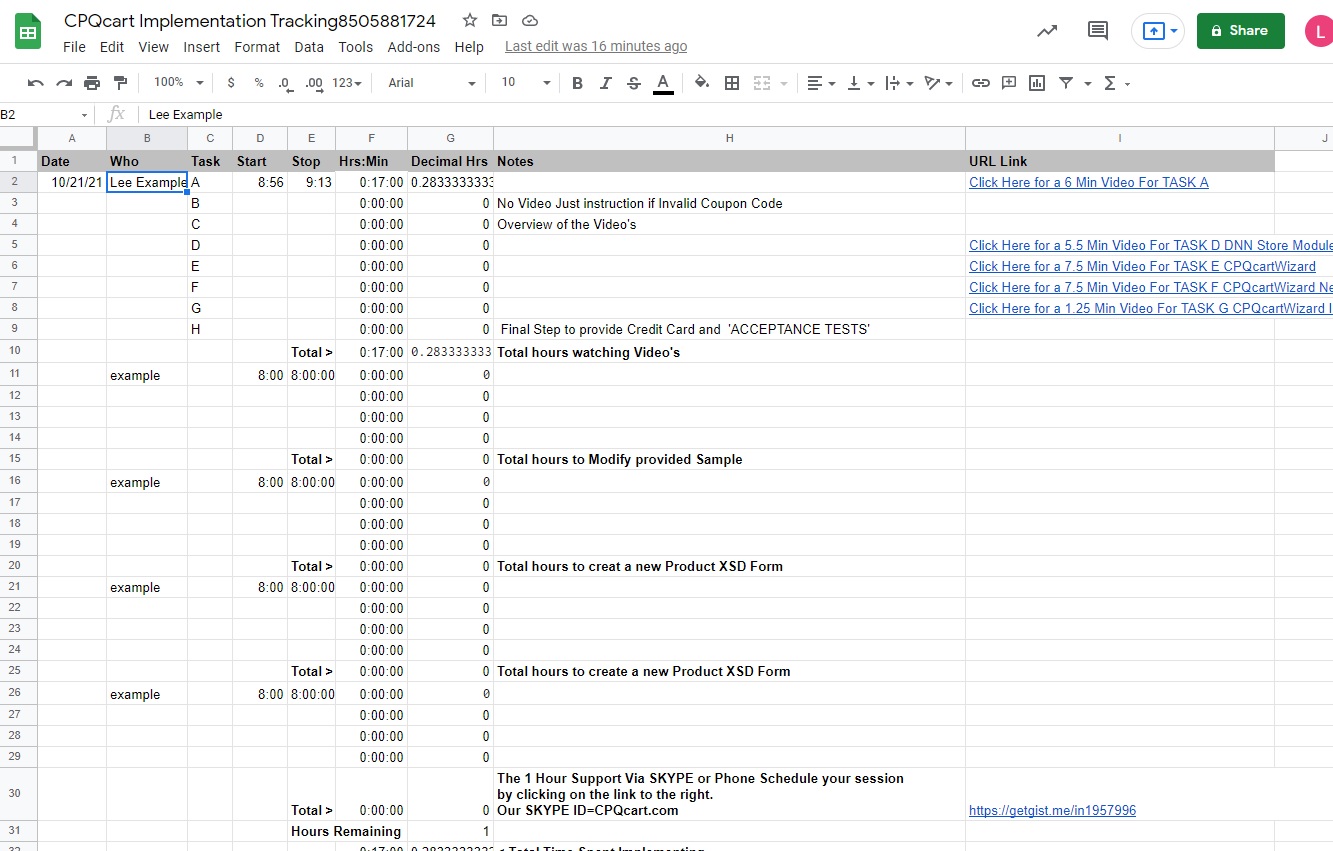Open the text rotation dropdown
This screenshot has width=1333, height=851.
click(x=938, y=83)
